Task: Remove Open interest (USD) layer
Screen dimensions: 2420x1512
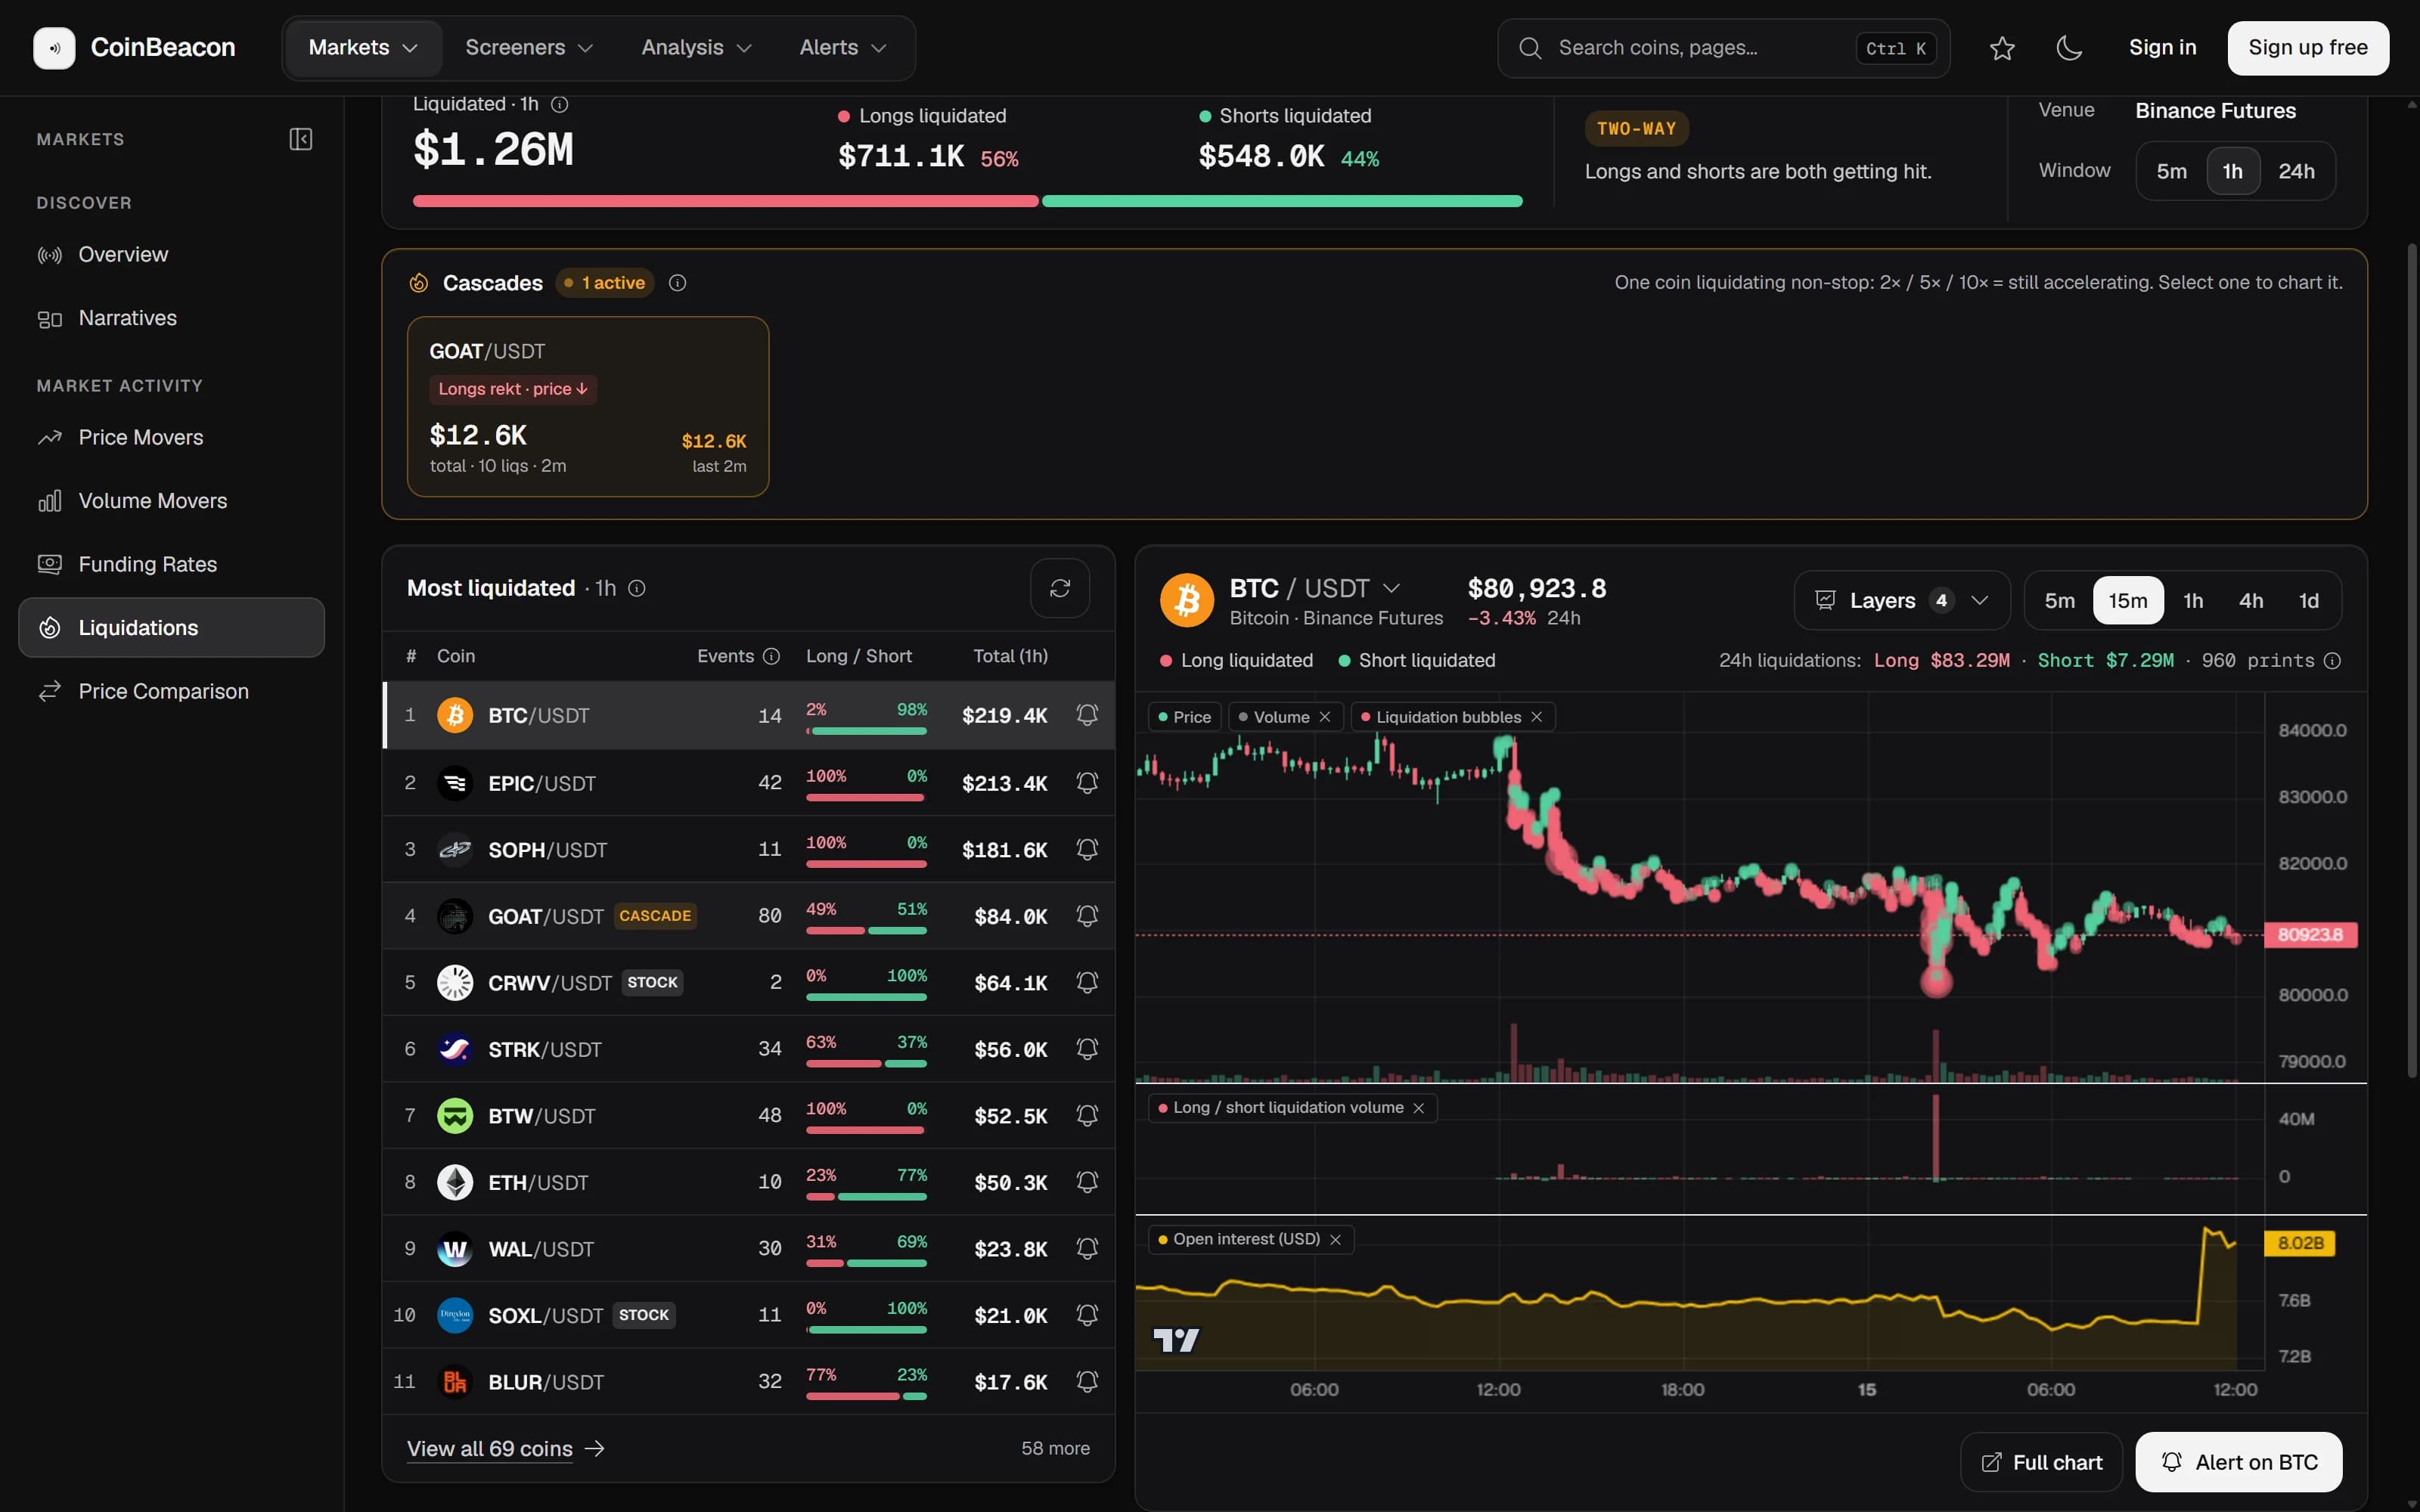Action: [1335, 1239]
